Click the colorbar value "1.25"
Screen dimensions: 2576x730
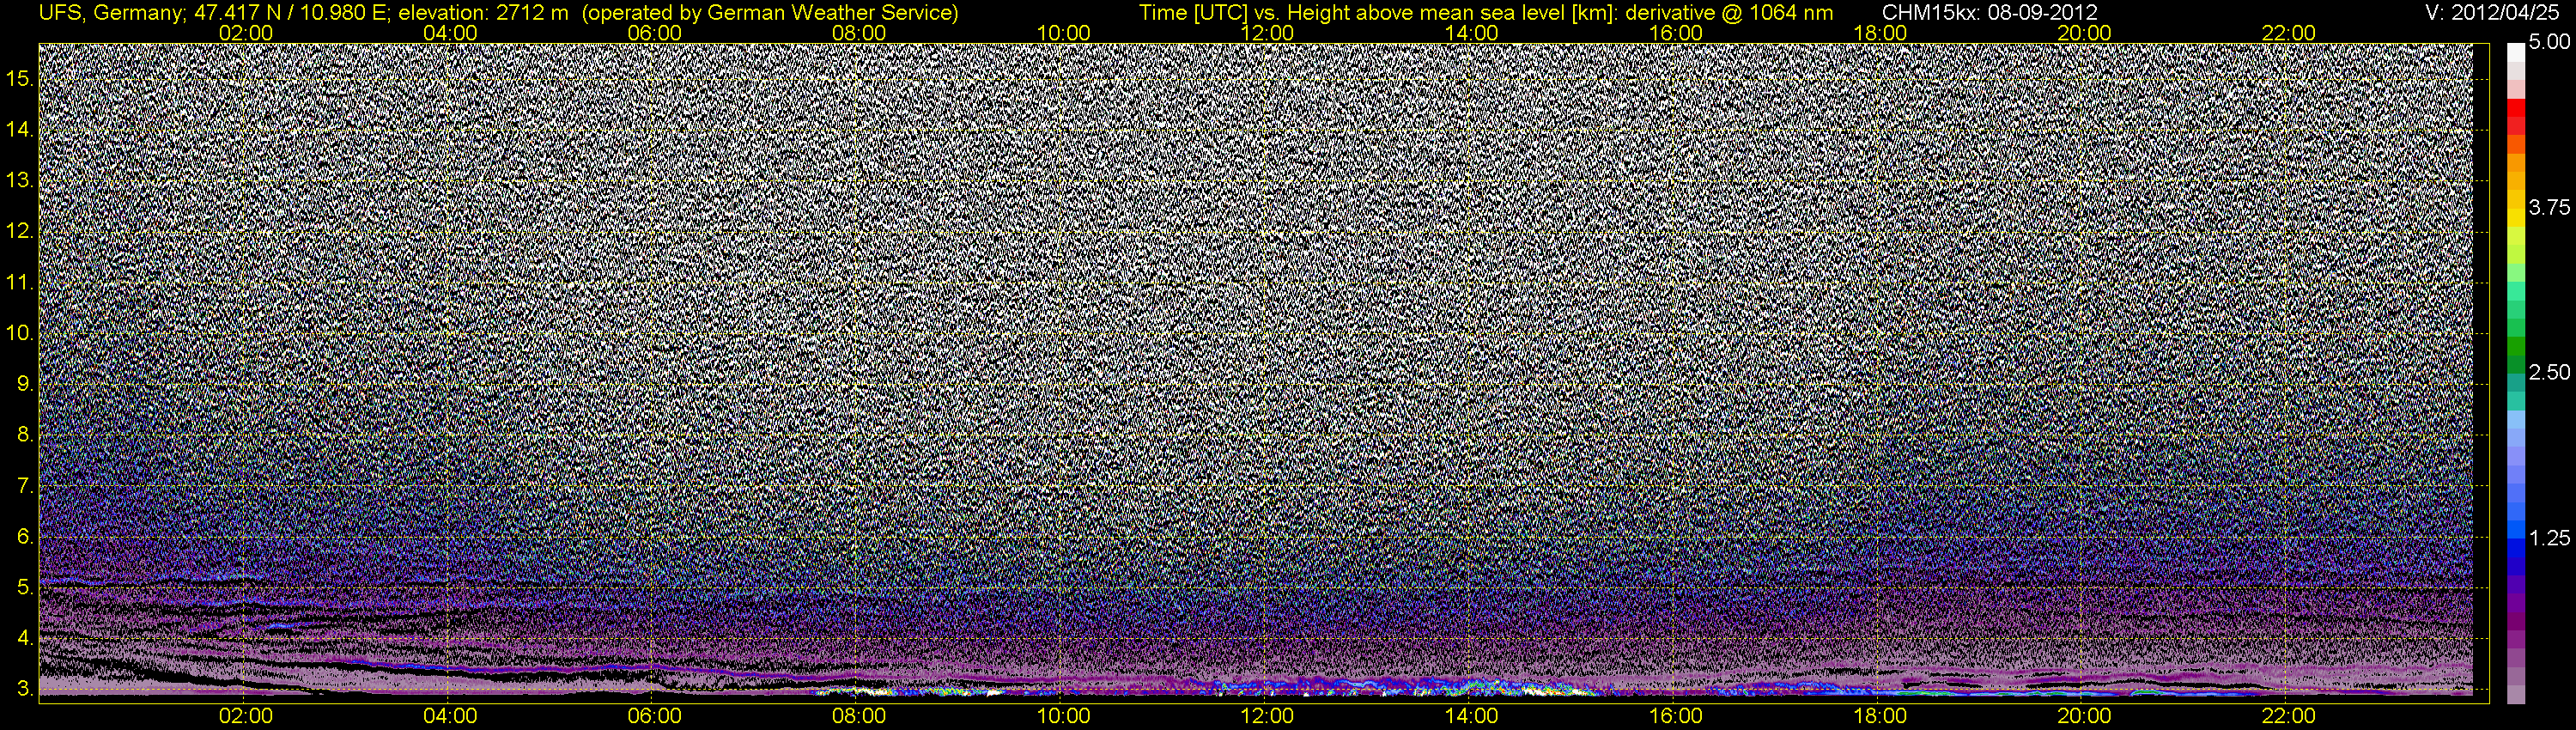(2549, 538)
